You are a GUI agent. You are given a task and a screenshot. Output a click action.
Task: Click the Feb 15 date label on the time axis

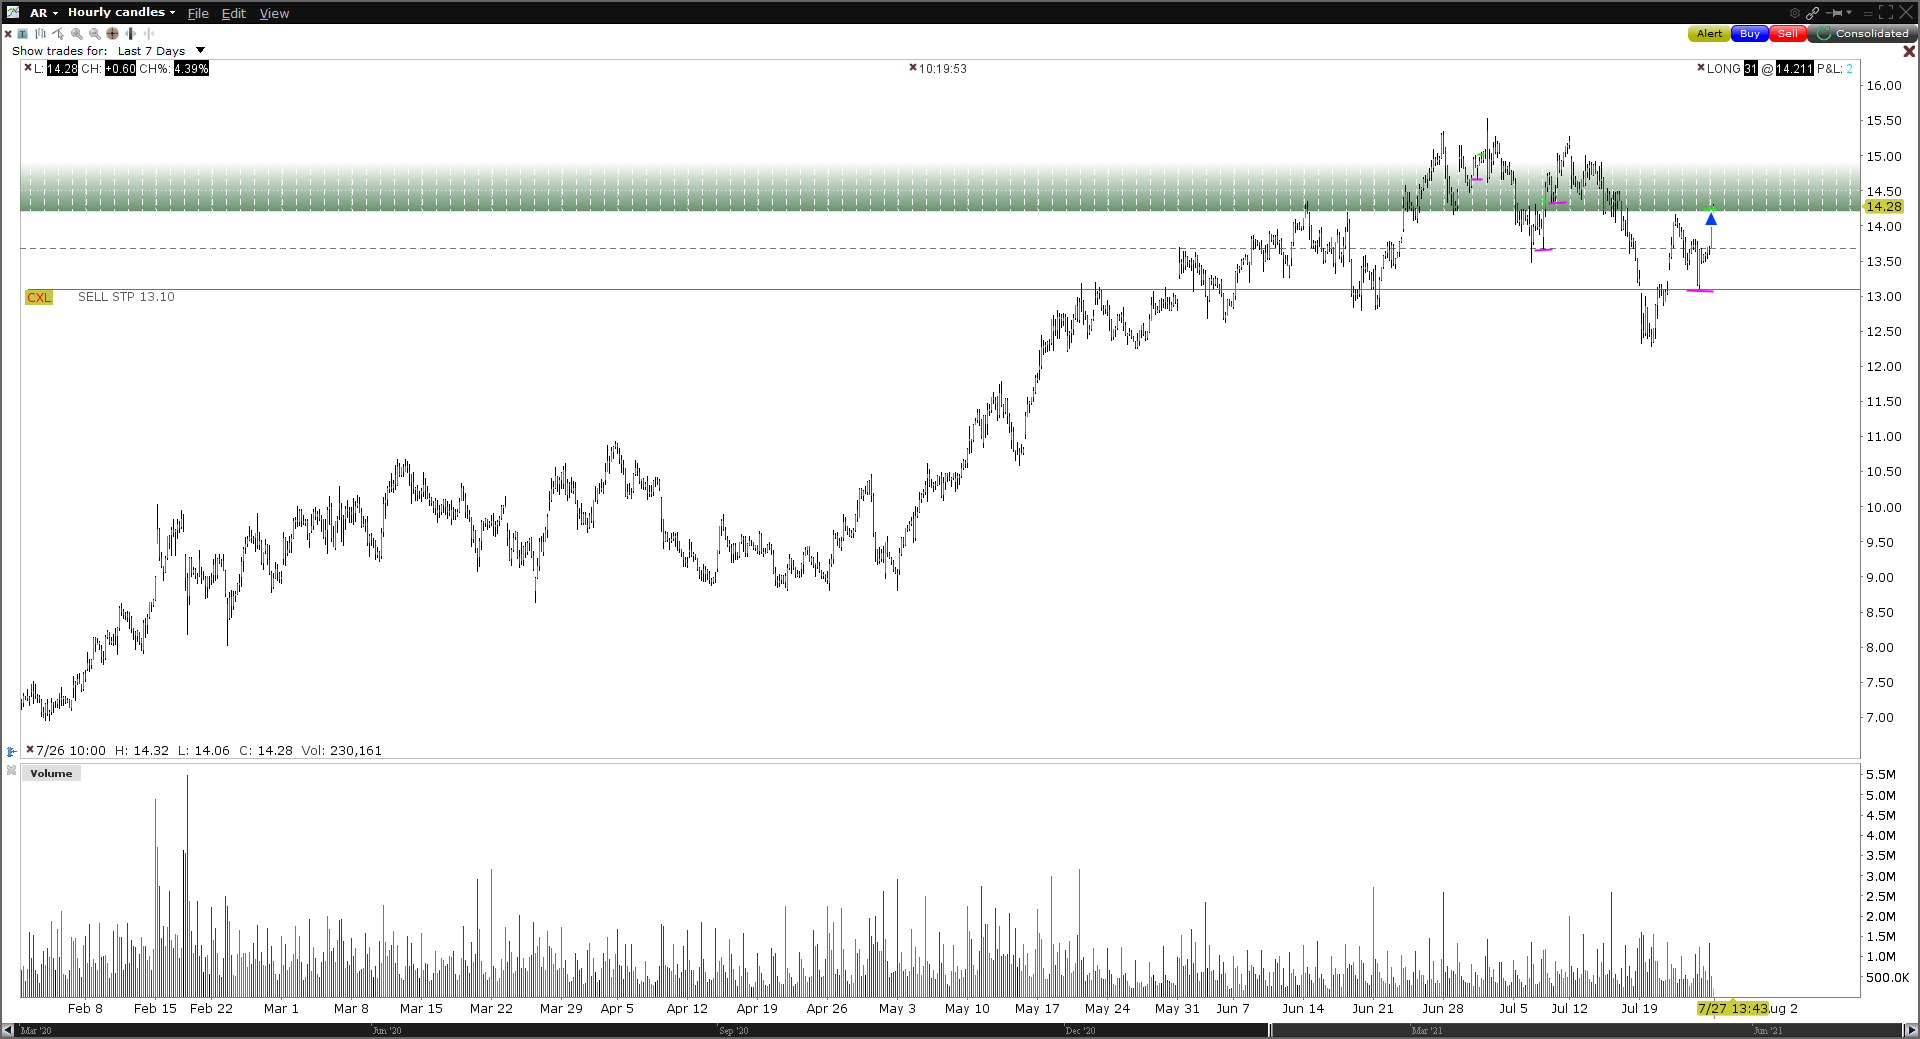(155, 1008)
